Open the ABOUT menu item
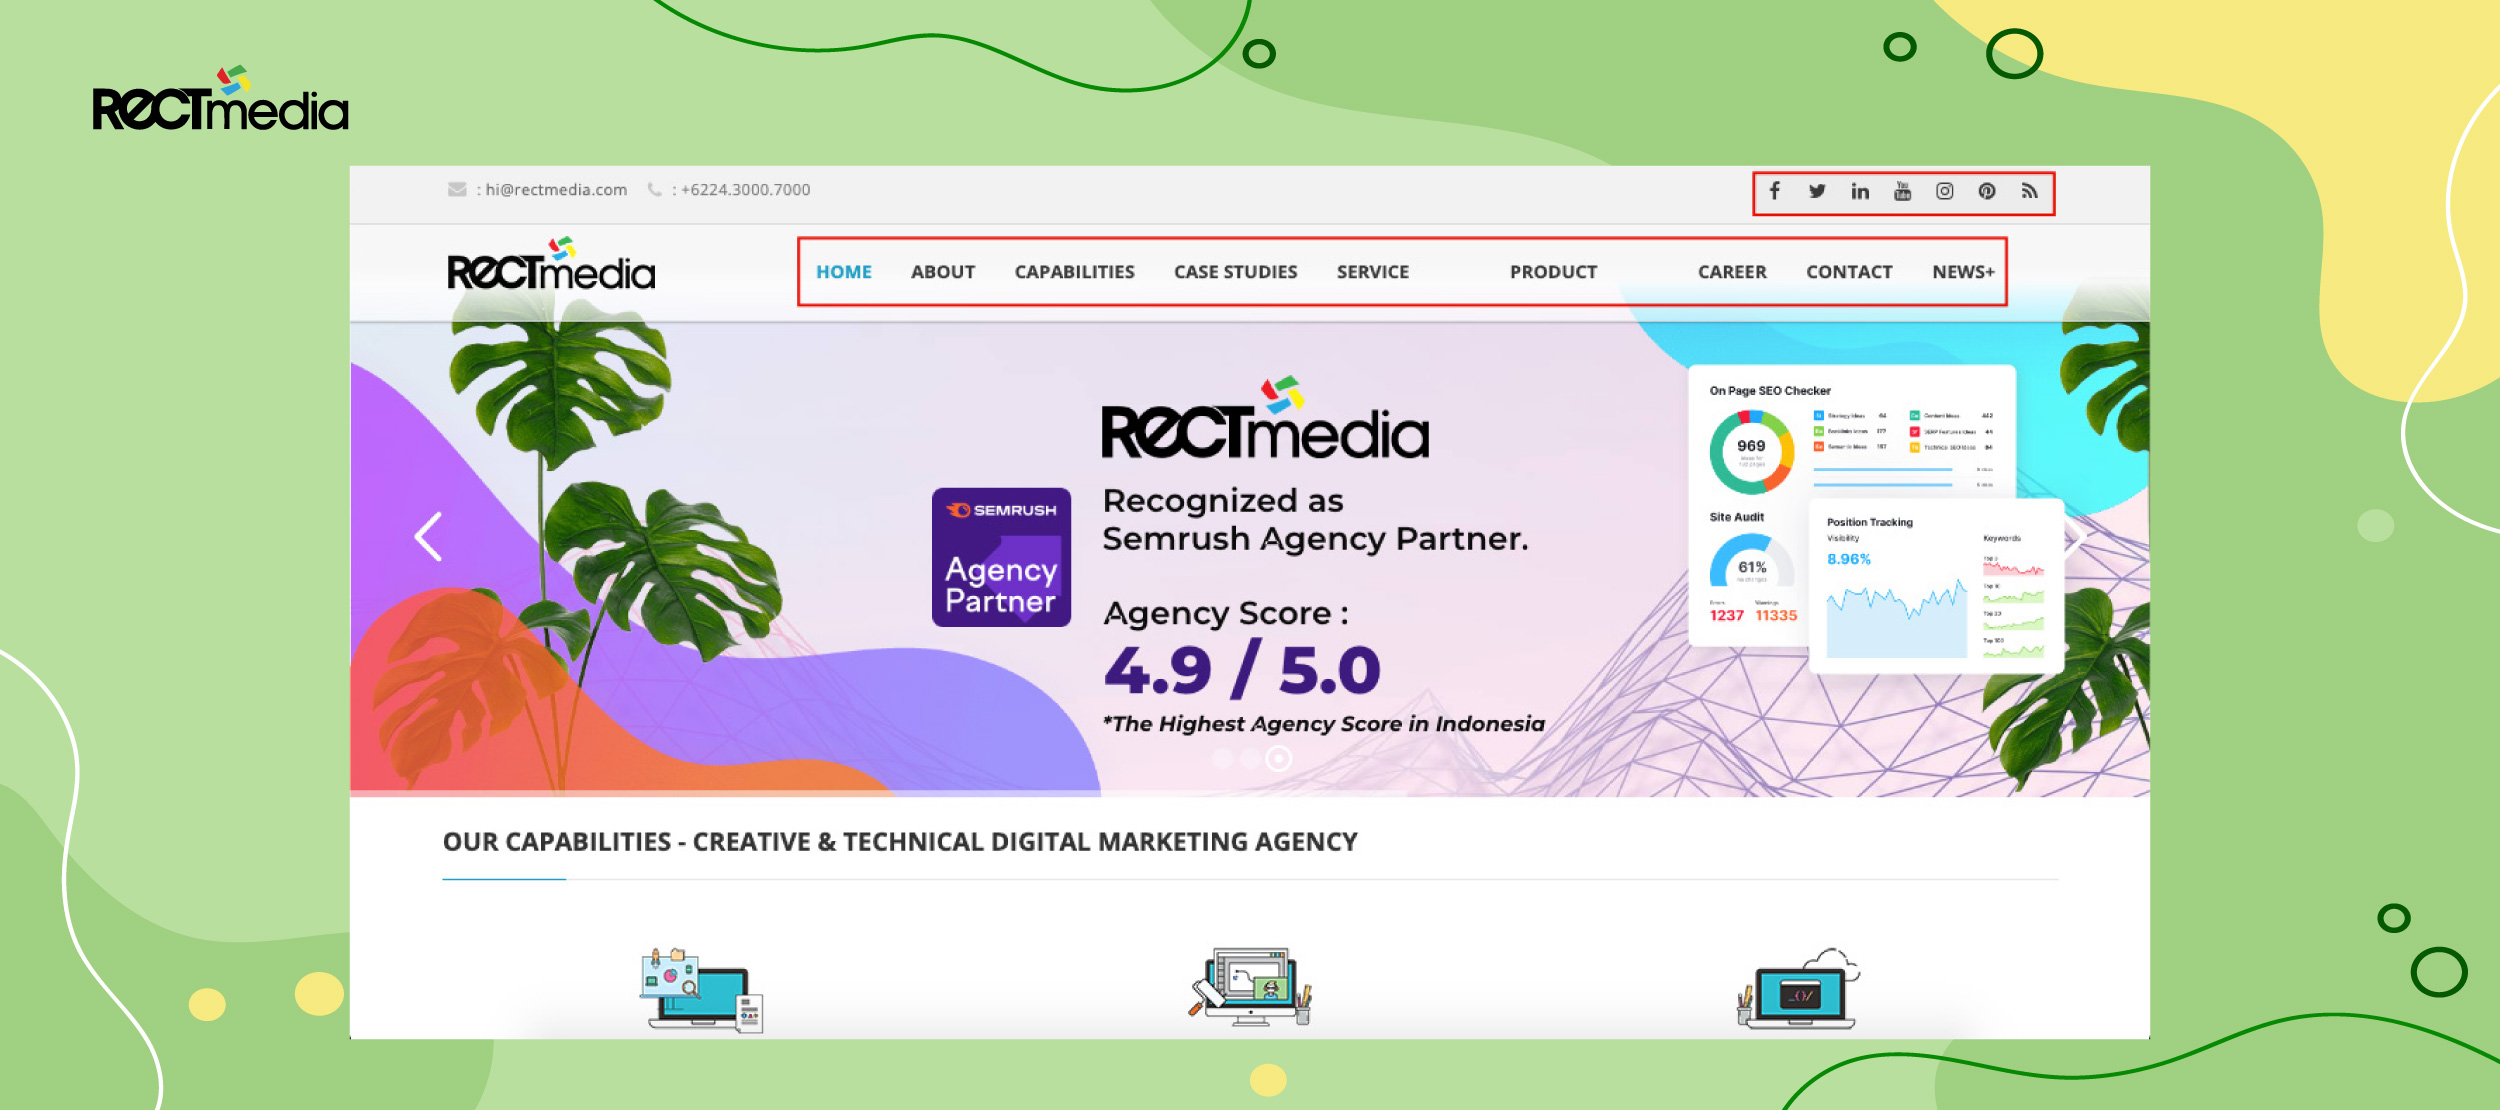 pos(942,272)
